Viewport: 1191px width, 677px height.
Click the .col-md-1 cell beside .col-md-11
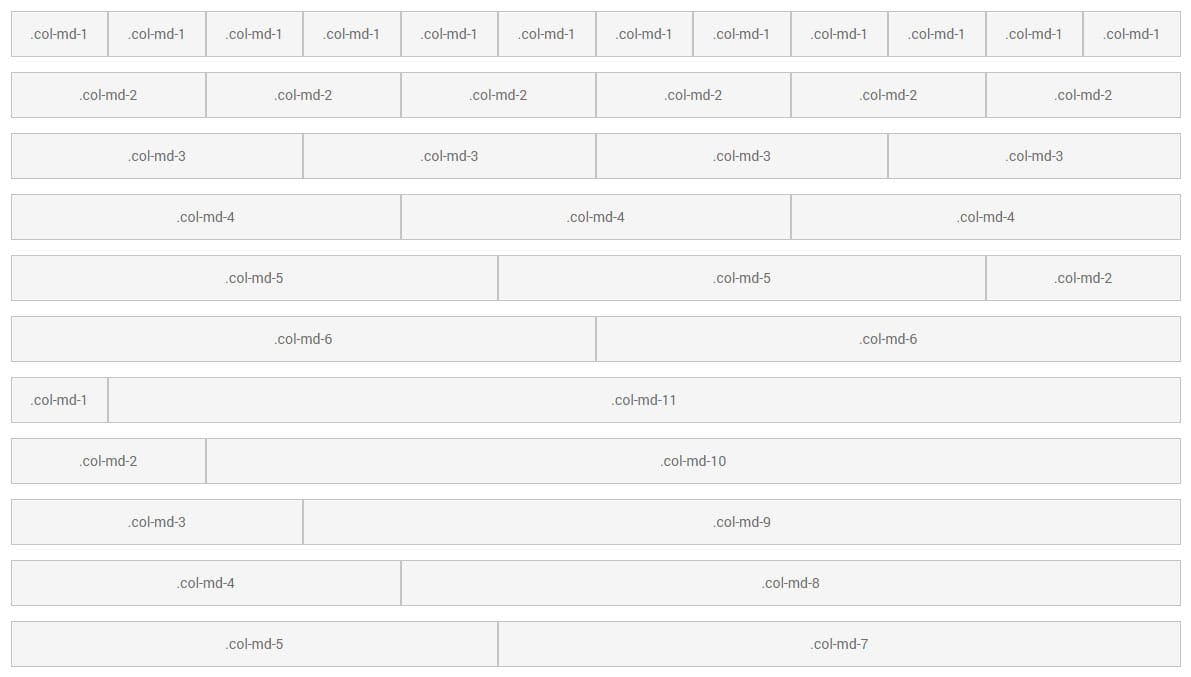tap(59, 400)
